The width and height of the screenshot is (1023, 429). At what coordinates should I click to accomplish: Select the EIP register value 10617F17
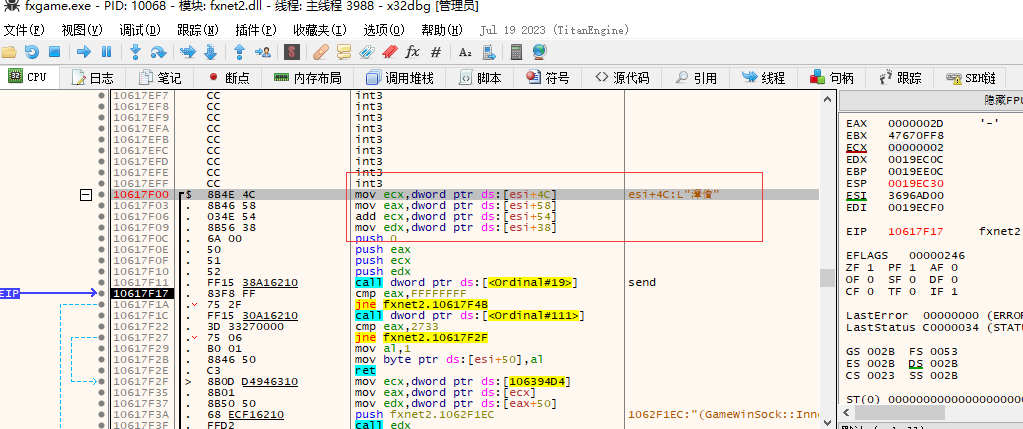(x=916, y=231)
